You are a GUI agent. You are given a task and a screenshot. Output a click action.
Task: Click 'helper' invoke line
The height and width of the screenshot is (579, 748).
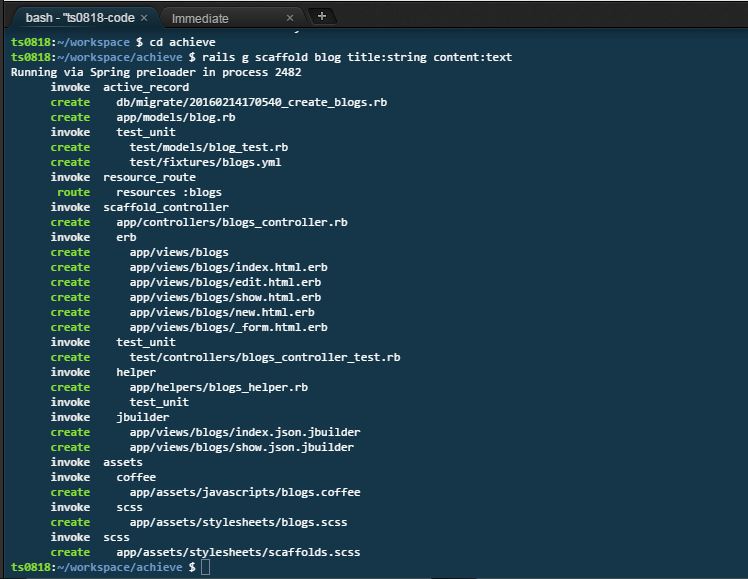[136, 372]
